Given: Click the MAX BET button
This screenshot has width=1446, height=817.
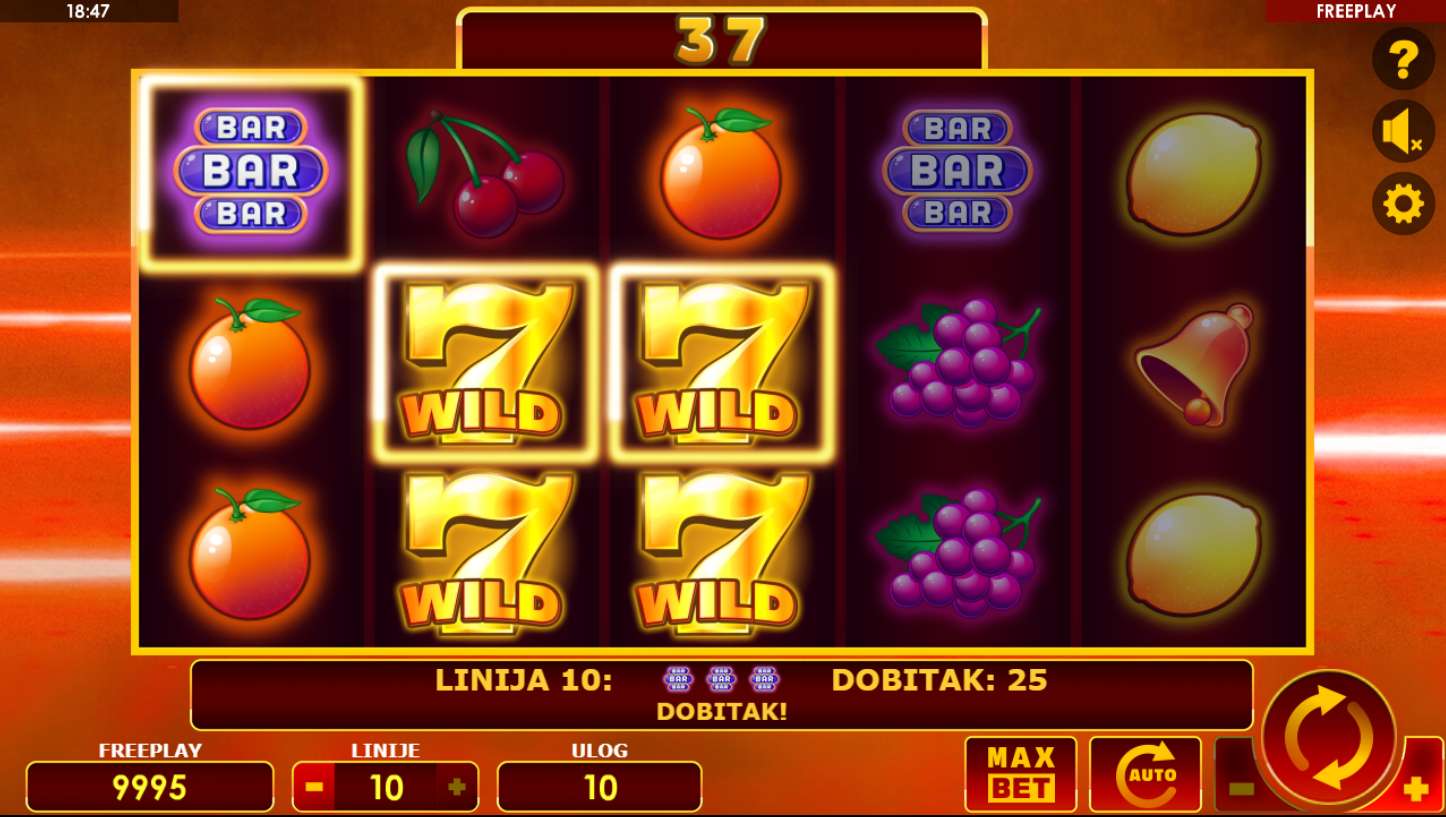Looking at the screenshot, I should 1021,774.
